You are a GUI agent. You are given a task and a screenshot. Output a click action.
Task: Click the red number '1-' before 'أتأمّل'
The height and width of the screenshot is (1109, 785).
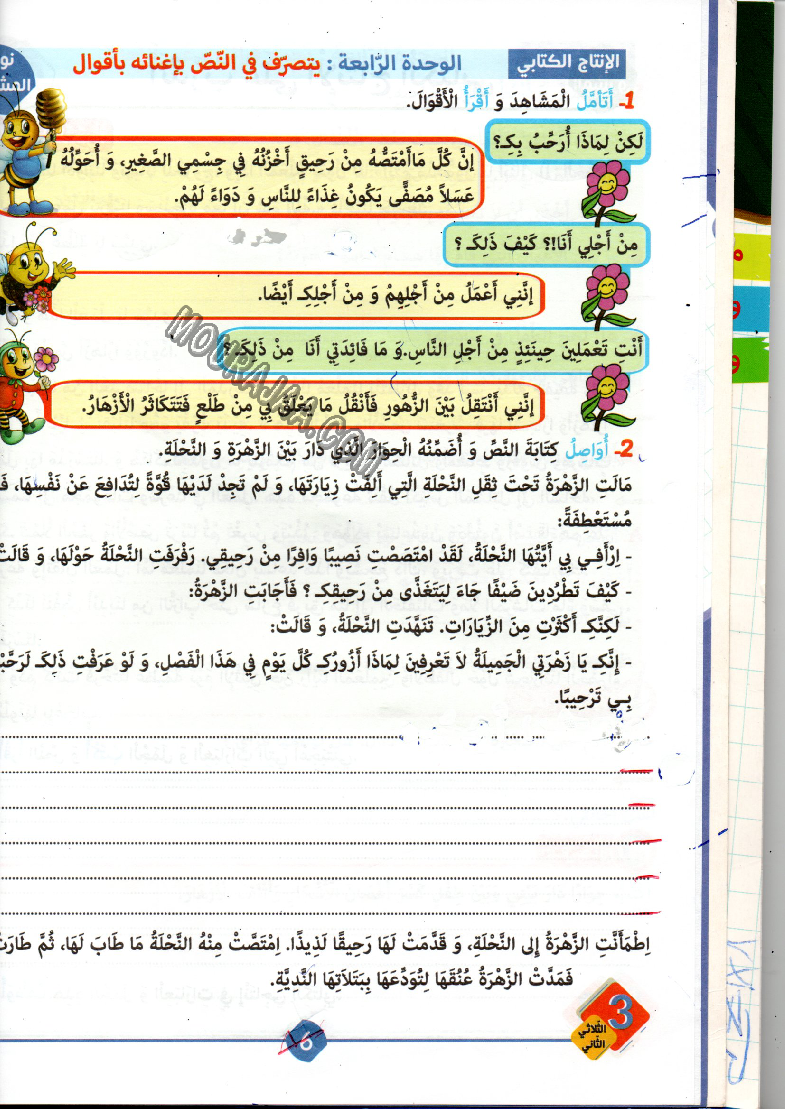[627, 102]
